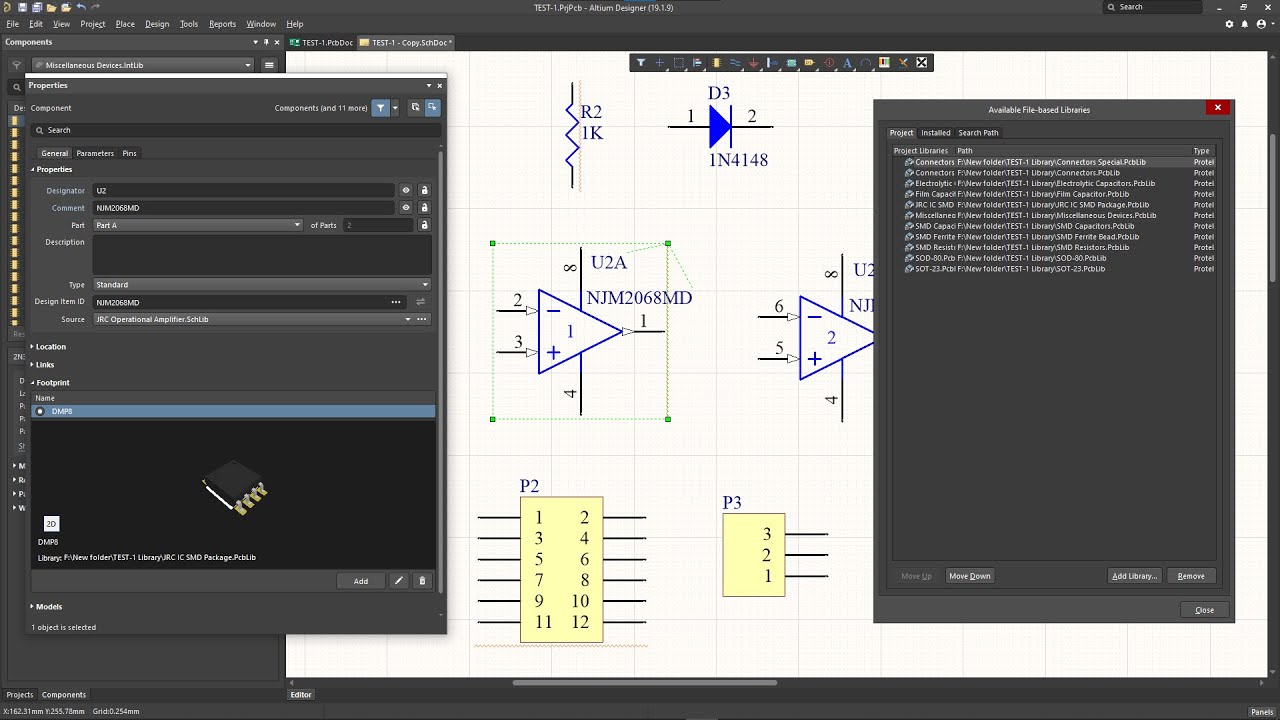
Task: Click the Open document folder icon
Action: (52, 7)
